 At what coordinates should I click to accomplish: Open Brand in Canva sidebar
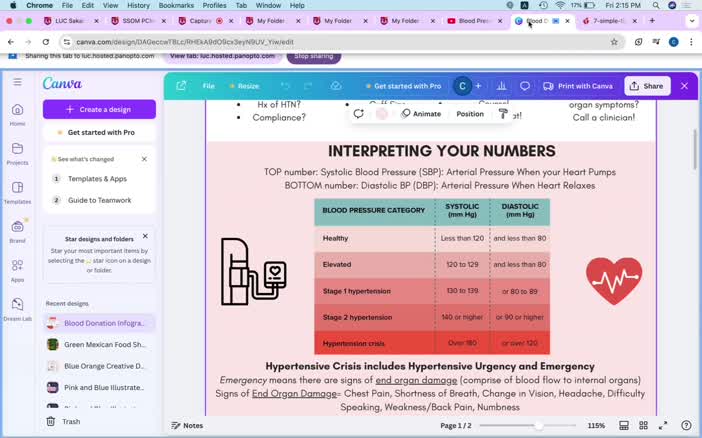coord(17,232)
